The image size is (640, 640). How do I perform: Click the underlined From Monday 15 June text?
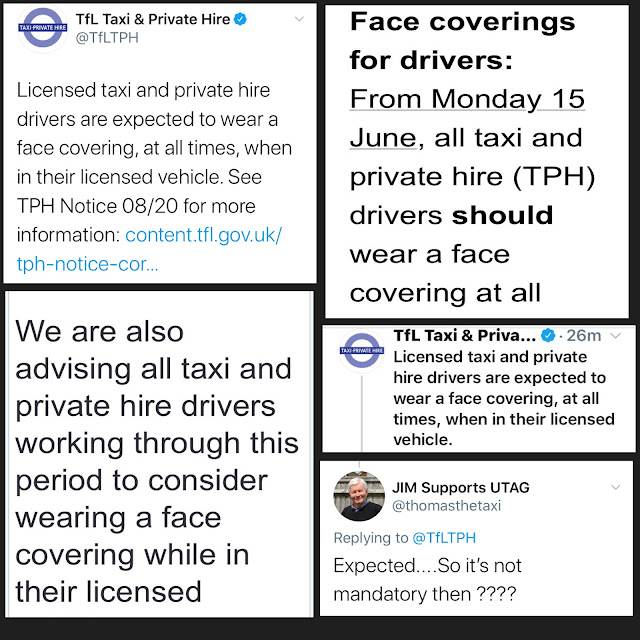coord(467,118)
